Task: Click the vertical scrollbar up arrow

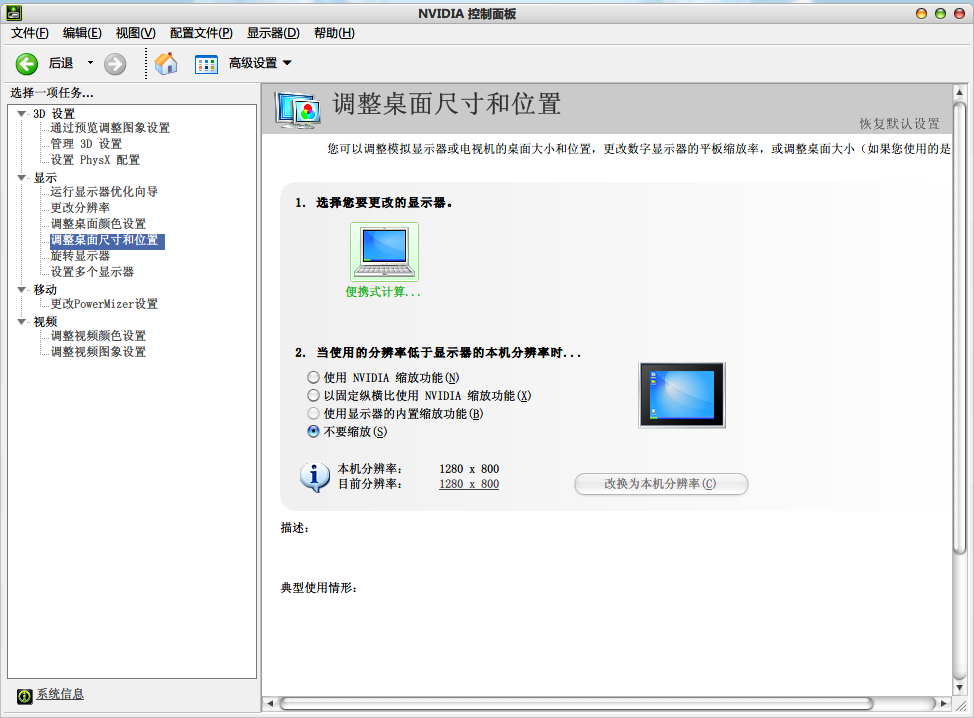Action: 959,92
